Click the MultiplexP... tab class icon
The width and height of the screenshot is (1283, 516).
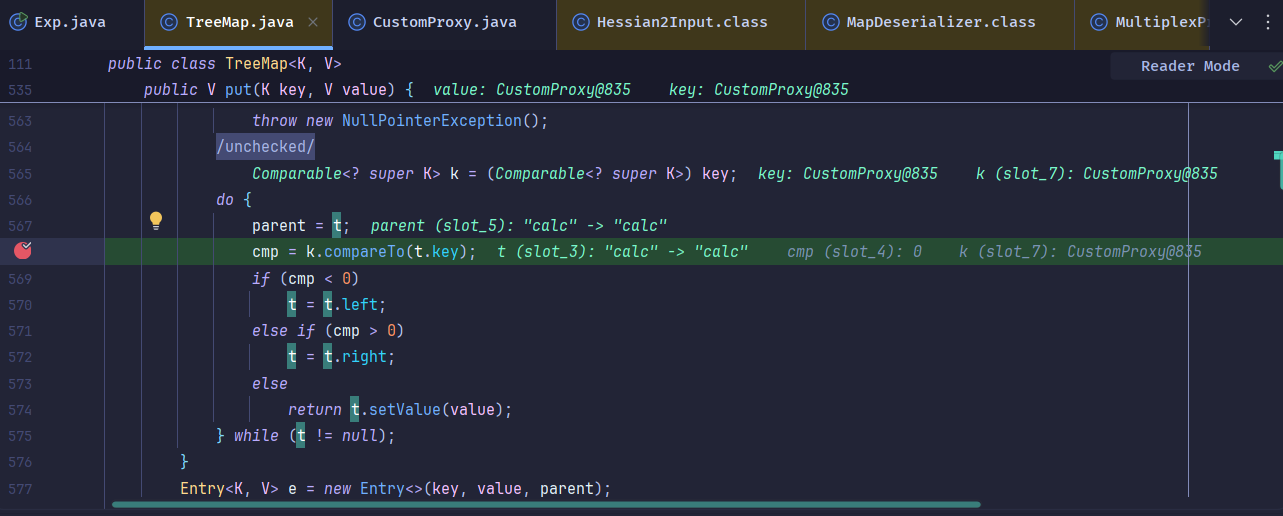pyautogui.click(x=1099, y=22)
